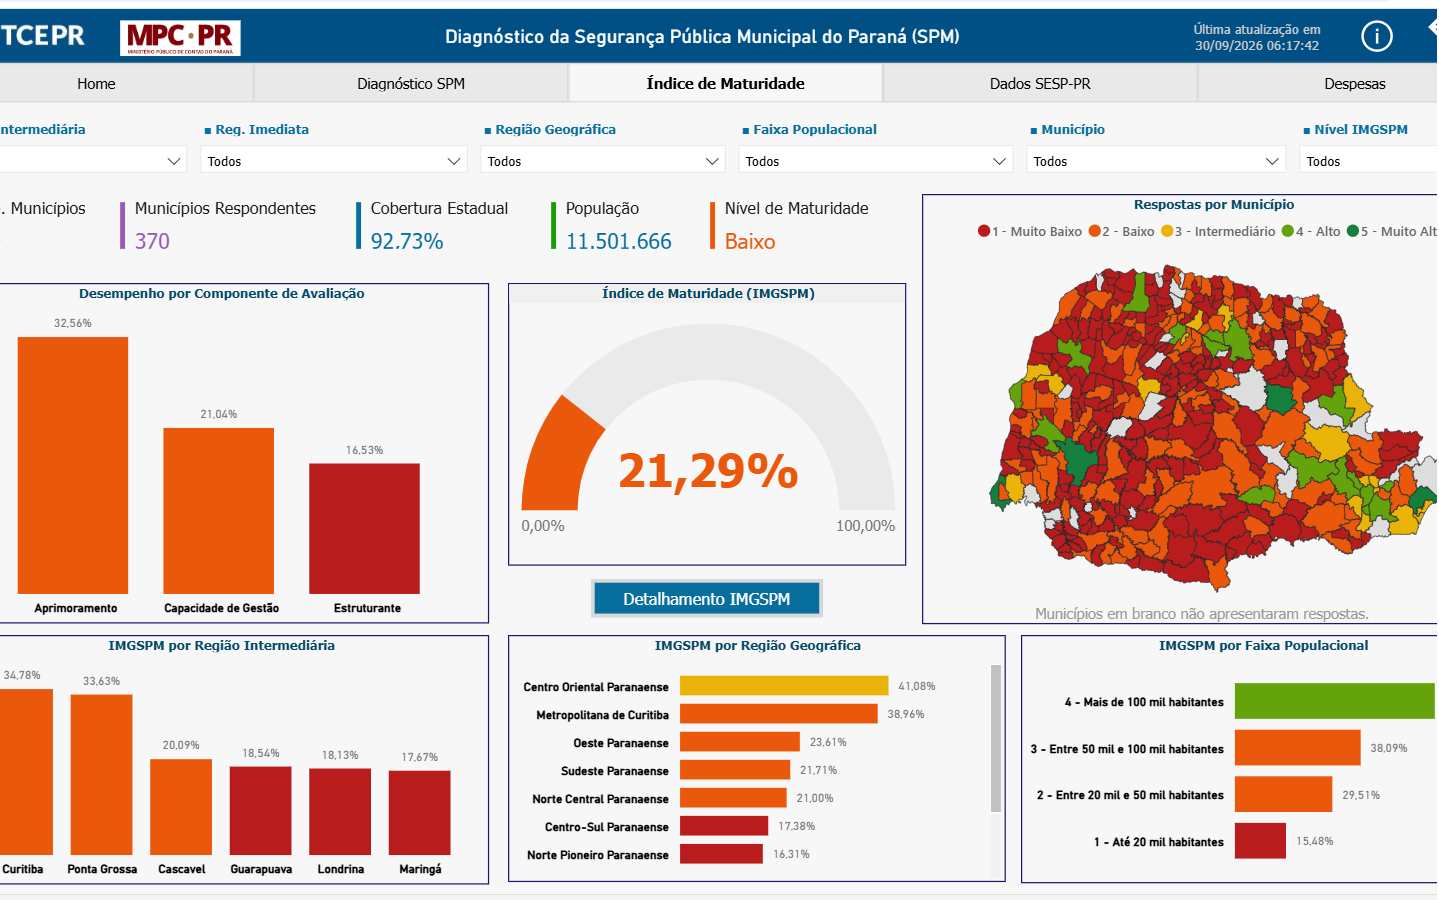Click the '1 - Até 20 mil habitantes' bar
Viewport: 1439px width, 900px height.
point(1260,841)
